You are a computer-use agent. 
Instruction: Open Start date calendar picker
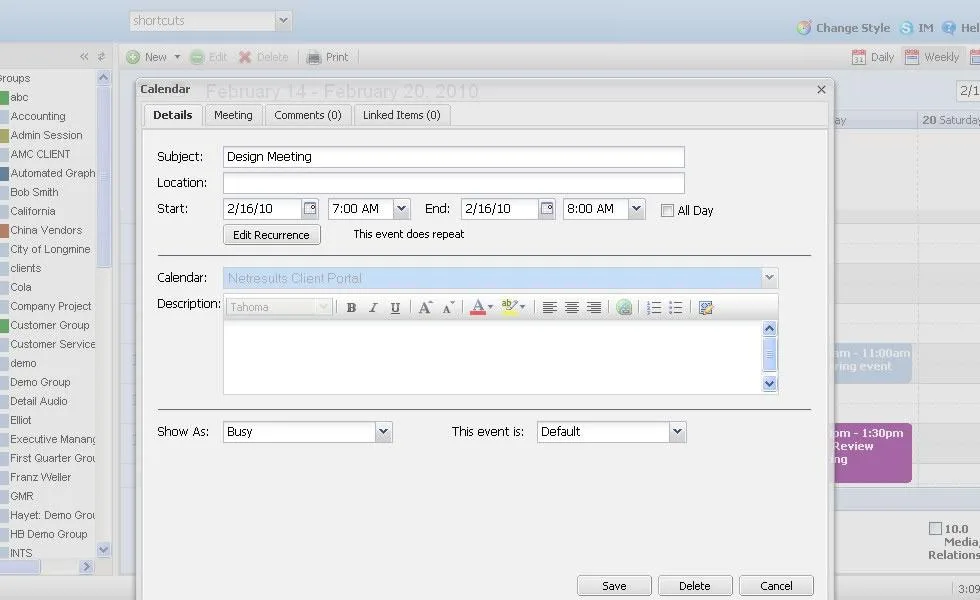tap(310, 209)
